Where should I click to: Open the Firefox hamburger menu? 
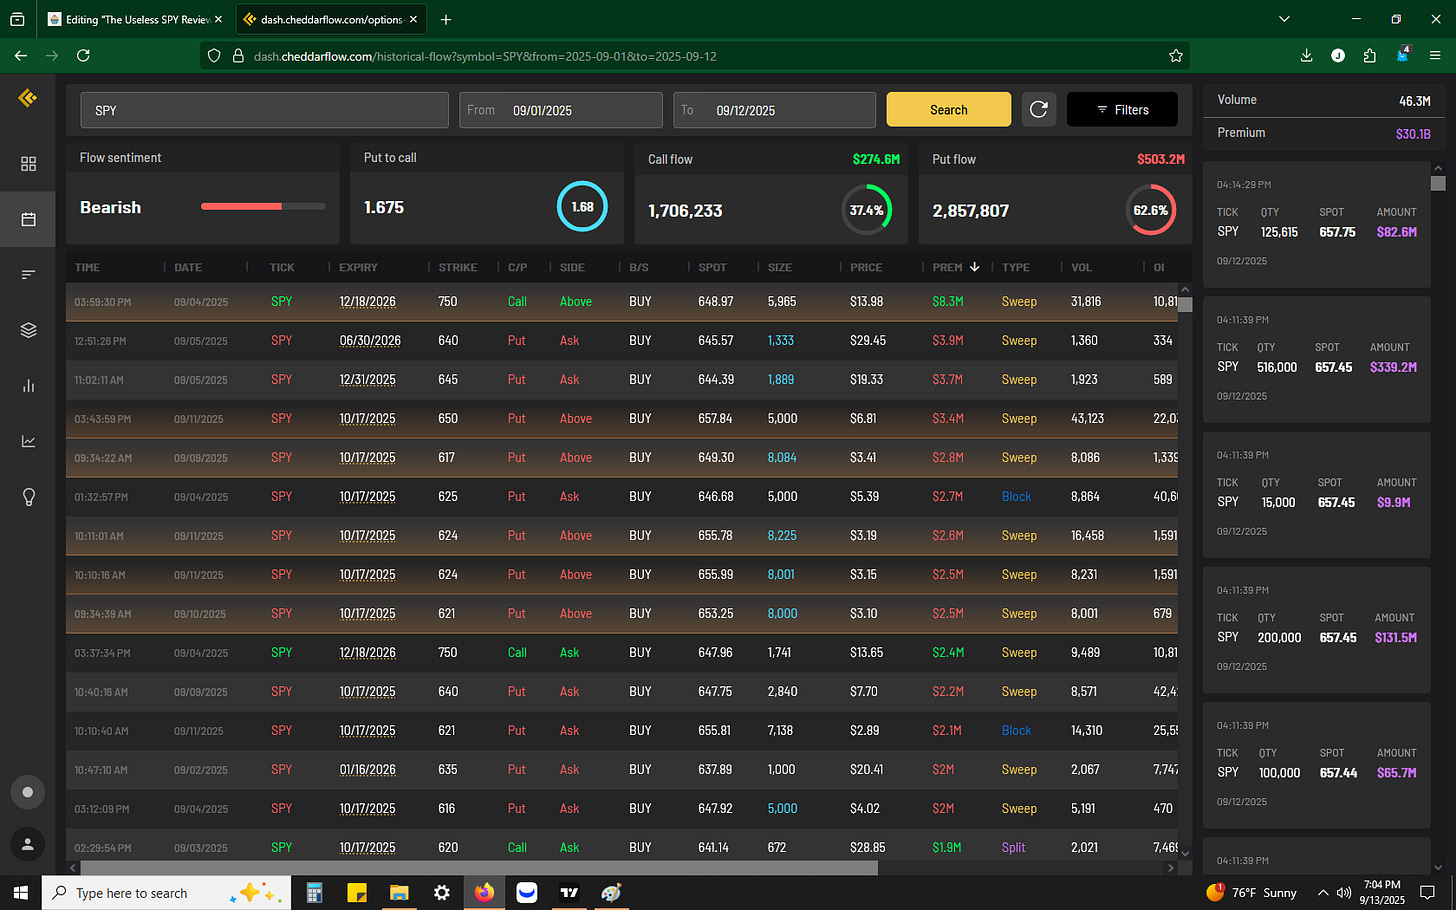(1435, 56)
